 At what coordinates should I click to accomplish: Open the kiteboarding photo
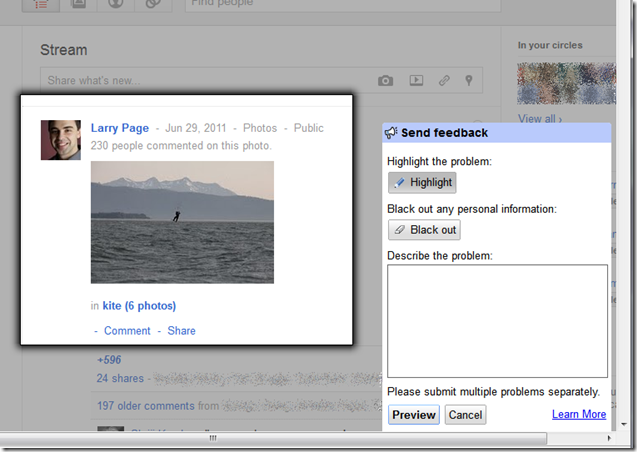[x=182, y=223]
